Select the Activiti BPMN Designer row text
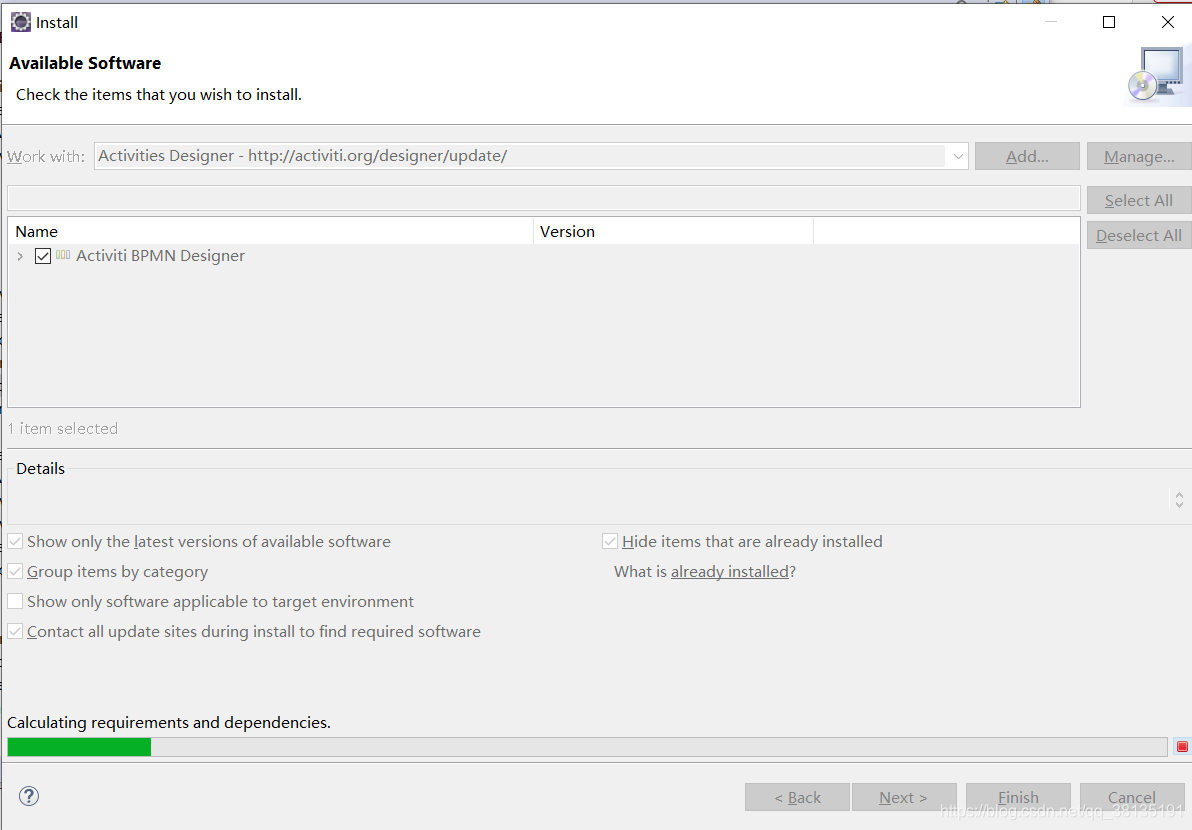 (160, 256)
